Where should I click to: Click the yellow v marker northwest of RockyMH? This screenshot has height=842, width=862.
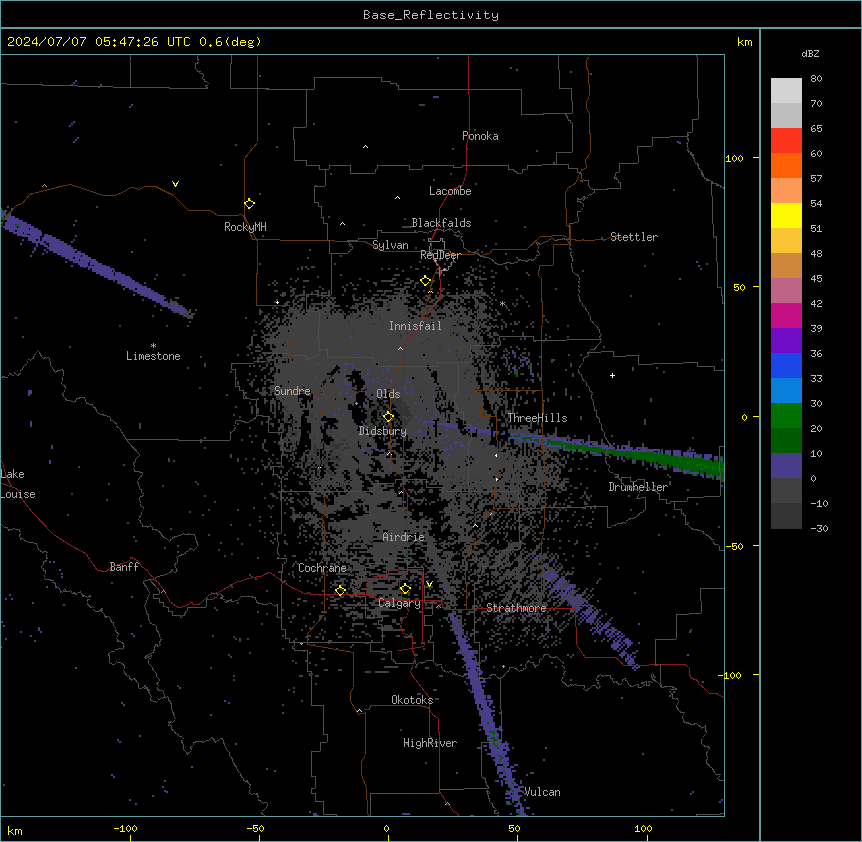(x=175, y=184)
